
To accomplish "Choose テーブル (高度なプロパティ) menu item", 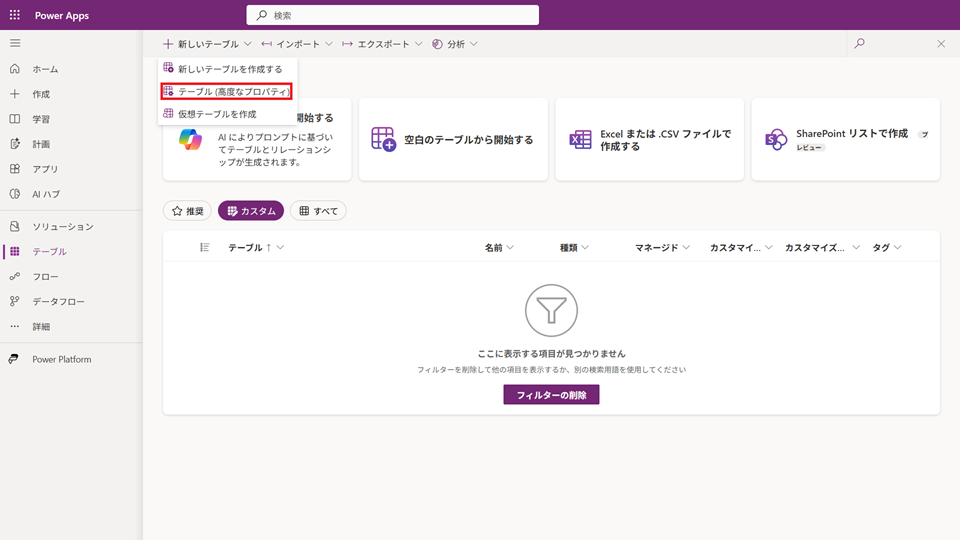I will click(227, 91).
